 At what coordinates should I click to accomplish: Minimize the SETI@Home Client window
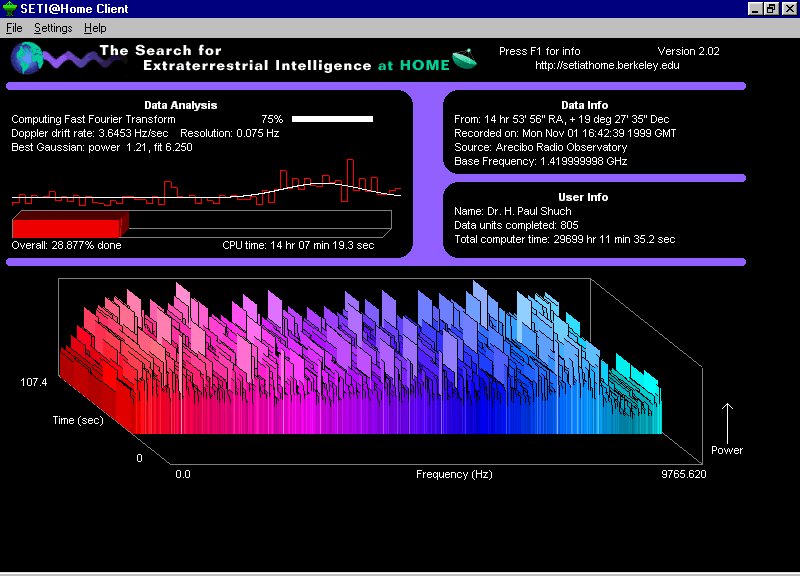(755, 9)
